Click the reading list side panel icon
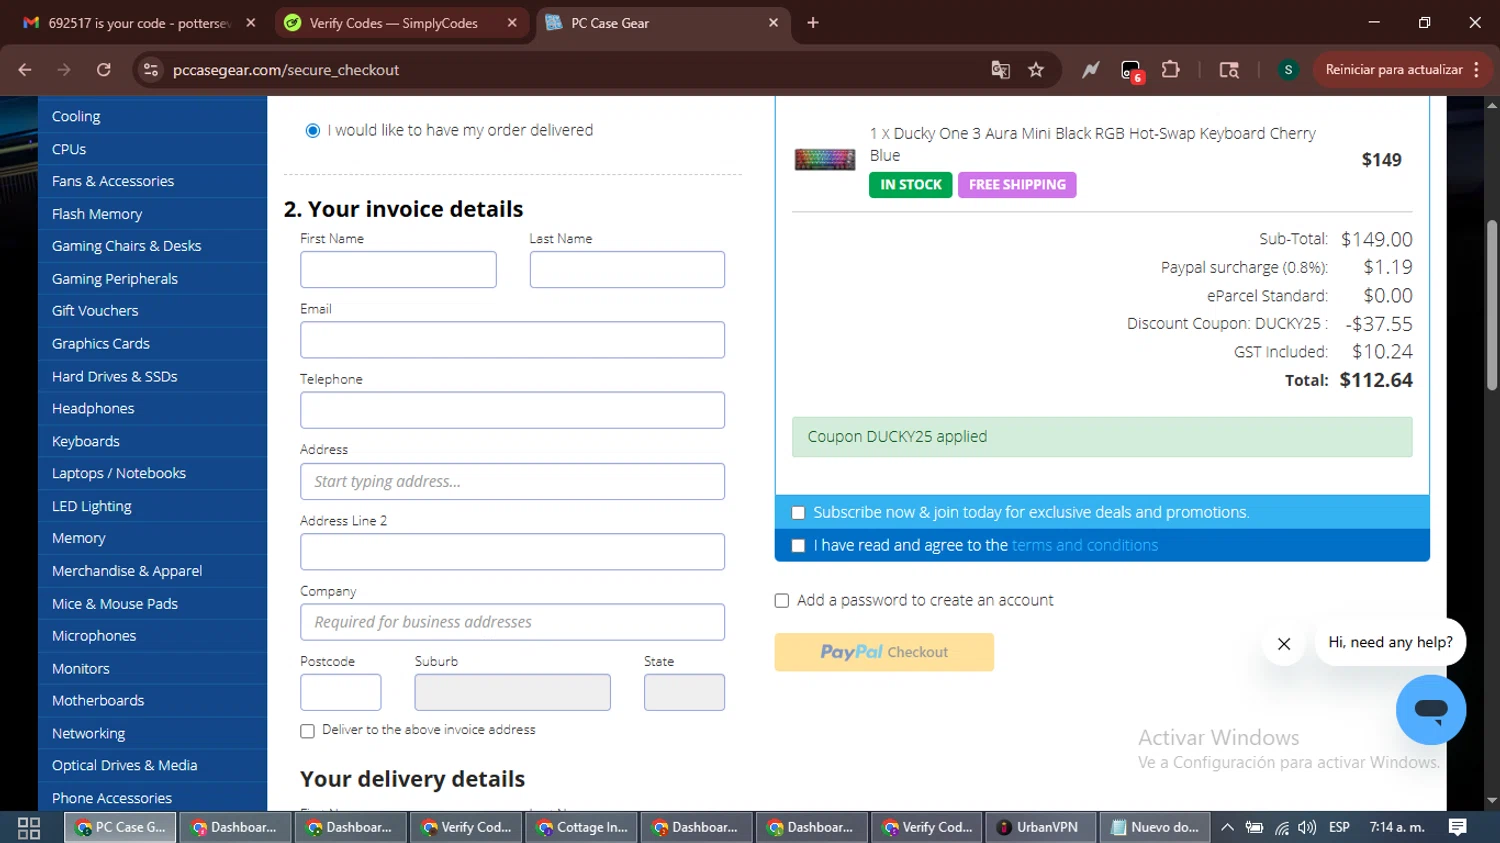 pyautogui.click(x=1229, y=70)
